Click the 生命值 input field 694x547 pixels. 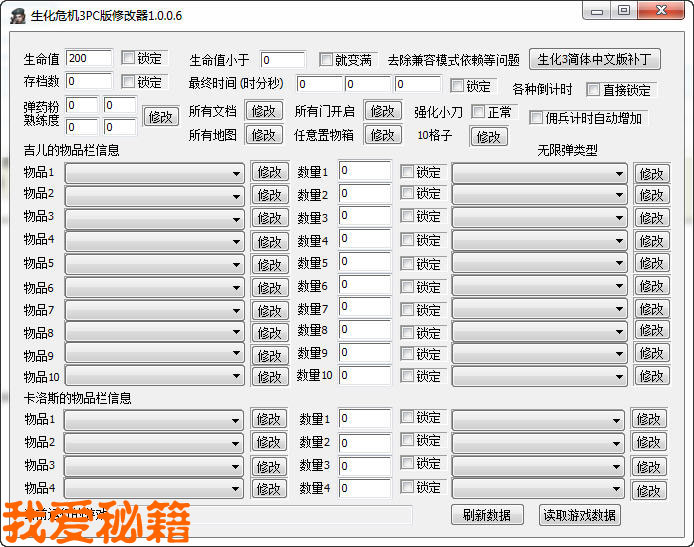89,58
